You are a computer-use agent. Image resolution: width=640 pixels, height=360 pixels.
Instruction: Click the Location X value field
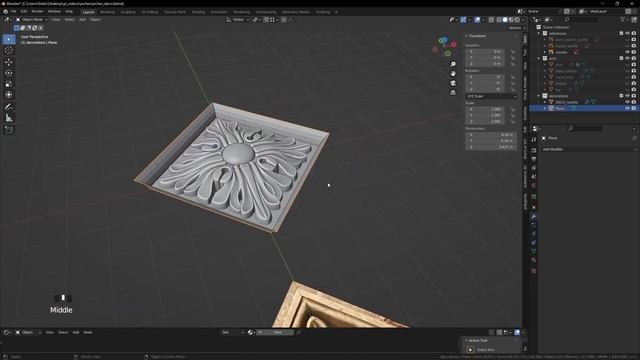click(x=485, y=52)
